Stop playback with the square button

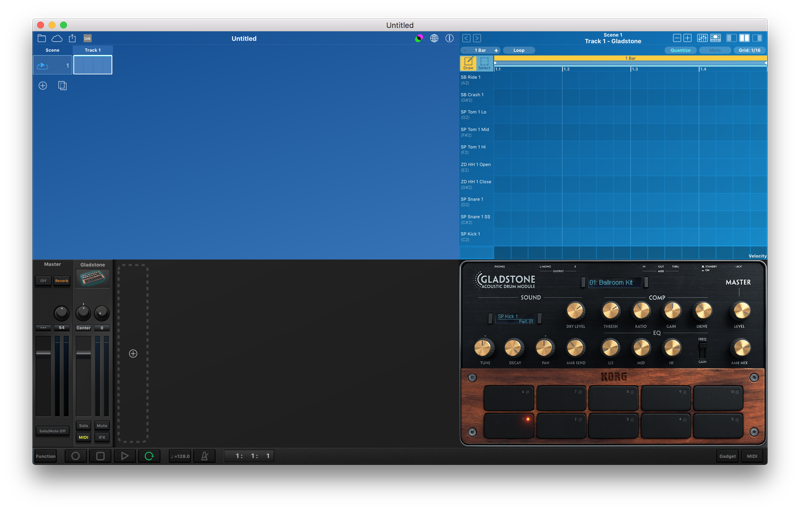click(x=101, y=456)
